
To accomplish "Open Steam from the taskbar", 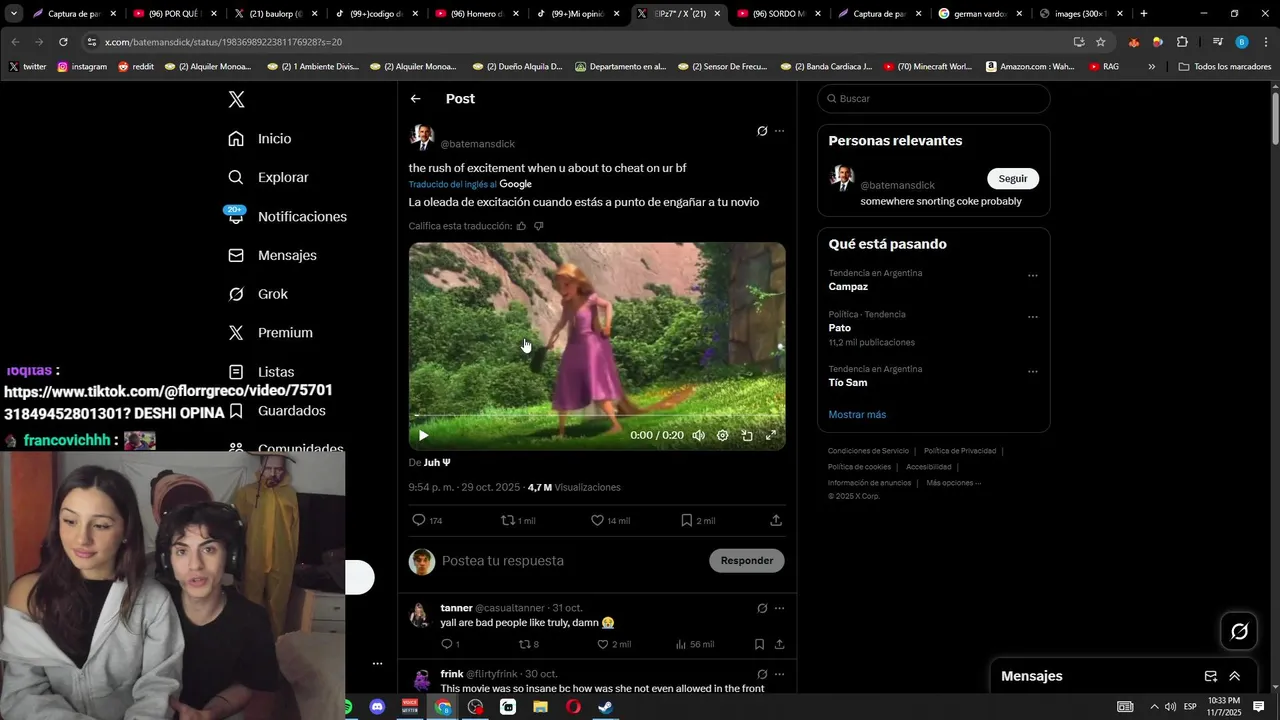I will pyautogui.click(x=605, y=707).
